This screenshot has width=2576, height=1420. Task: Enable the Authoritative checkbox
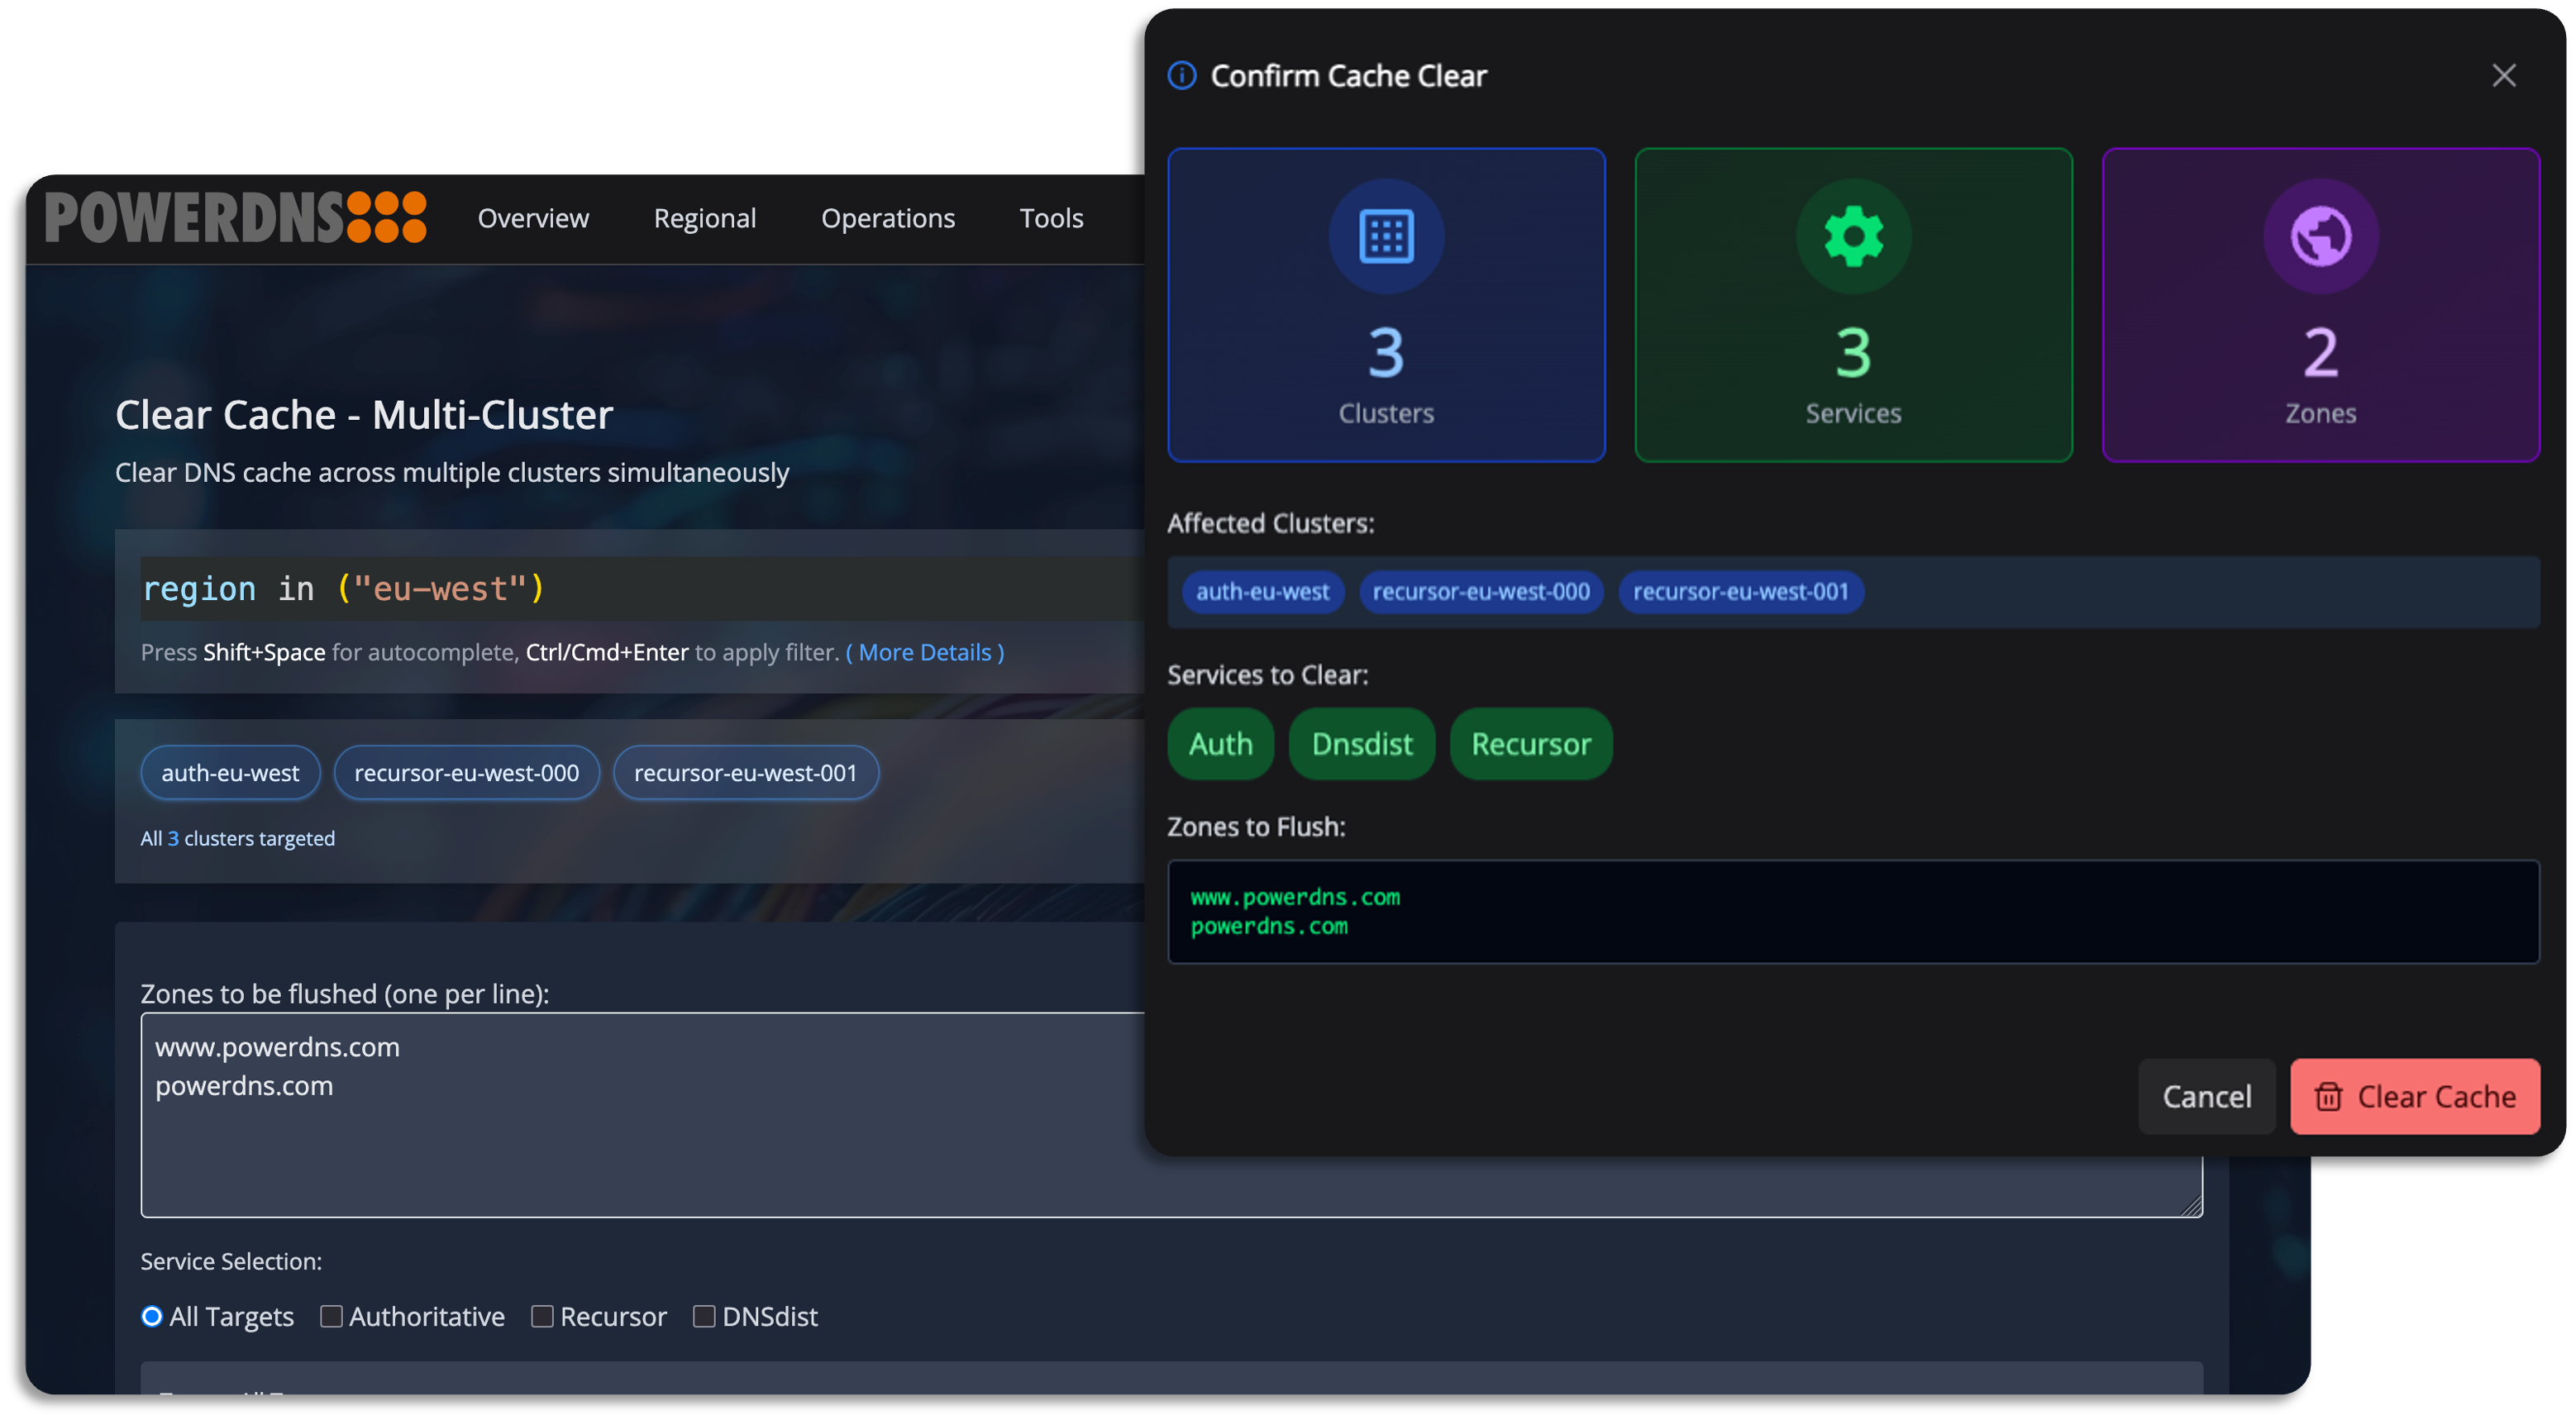(x=332, y=1317)
